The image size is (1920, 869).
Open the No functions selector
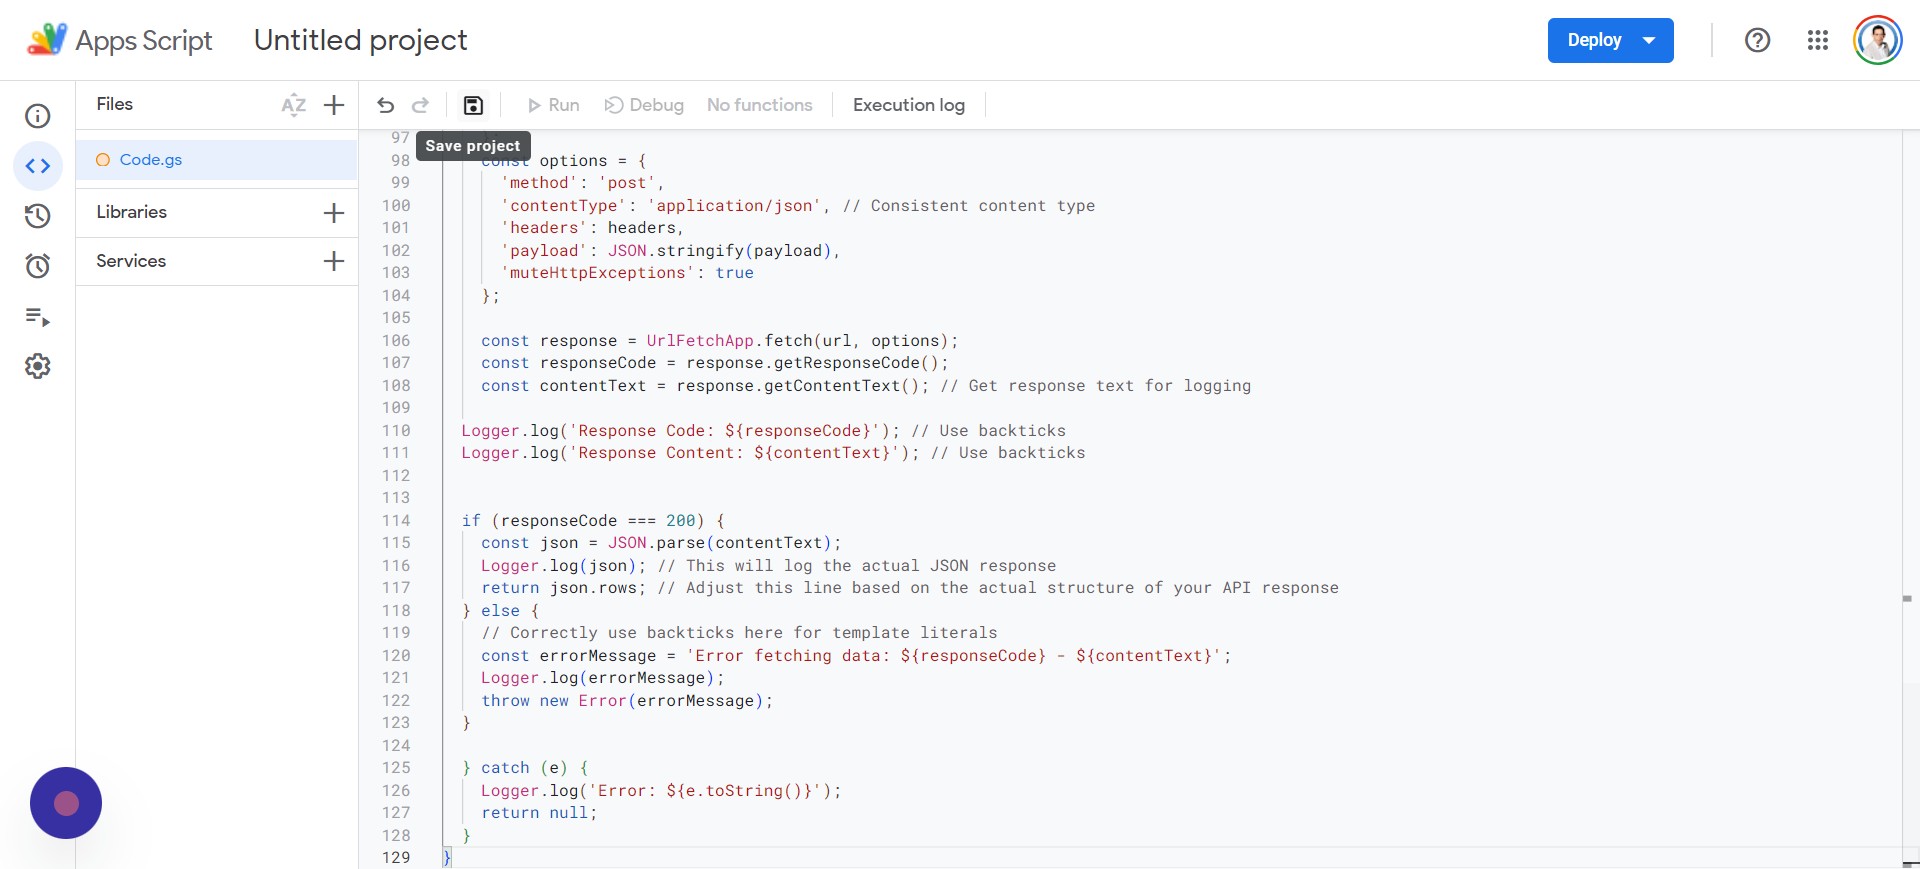(x=760, y=105)
